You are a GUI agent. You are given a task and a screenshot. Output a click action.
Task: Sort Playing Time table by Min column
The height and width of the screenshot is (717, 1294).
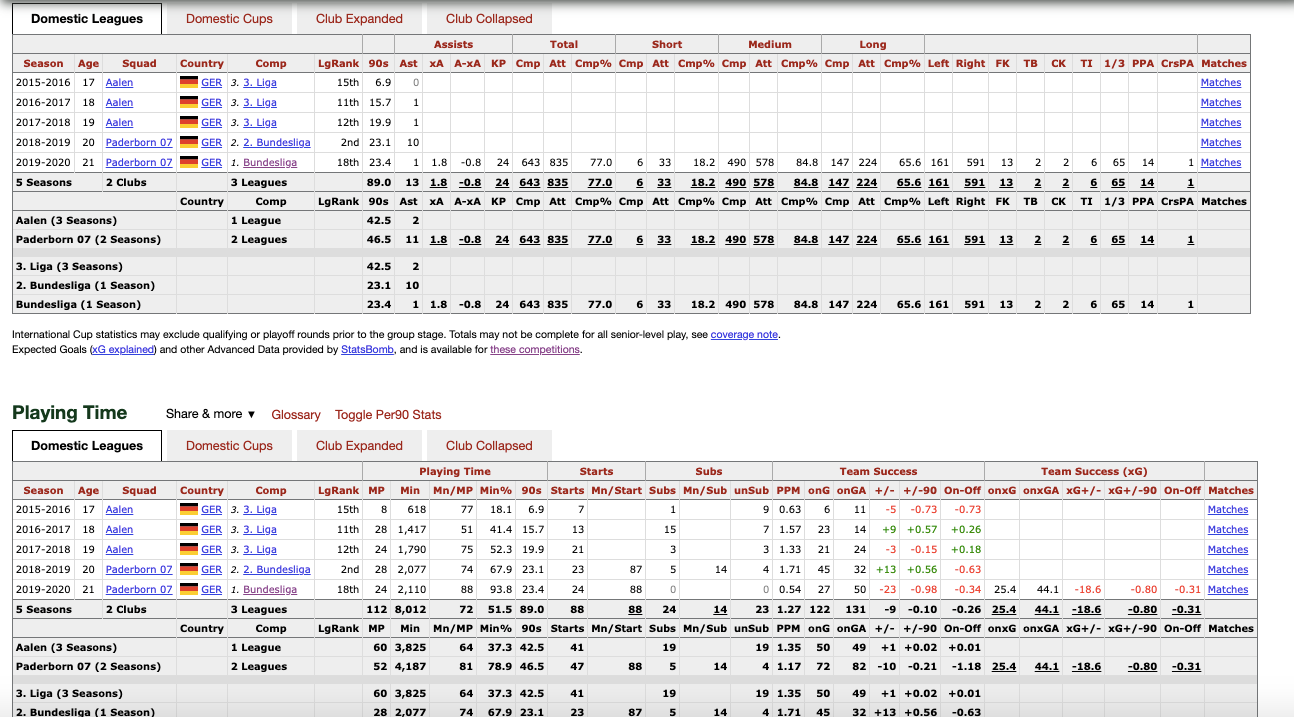tap(410, 491)
